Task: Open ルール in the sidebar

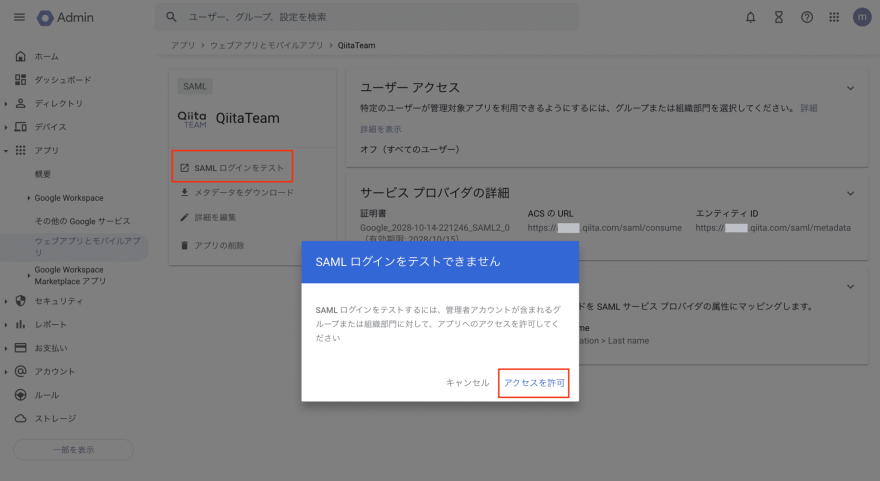Action: [47, 395]
